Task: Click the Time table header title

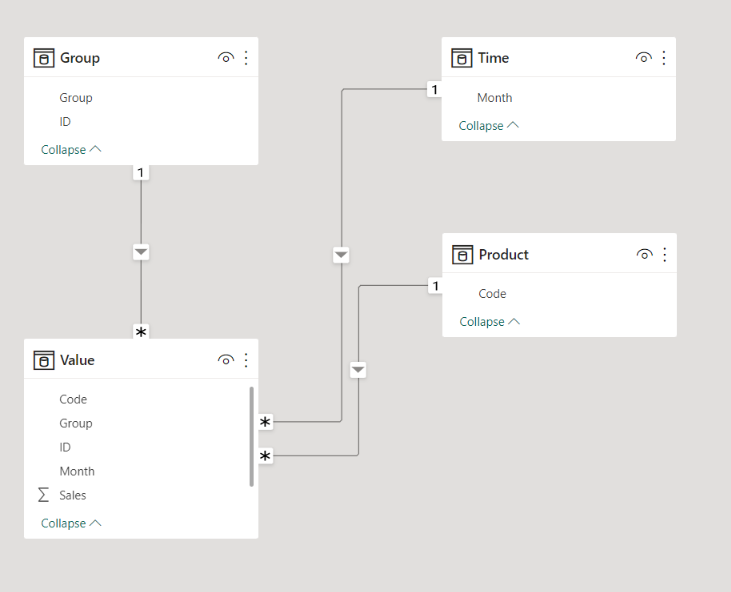Action: (493, 58)
